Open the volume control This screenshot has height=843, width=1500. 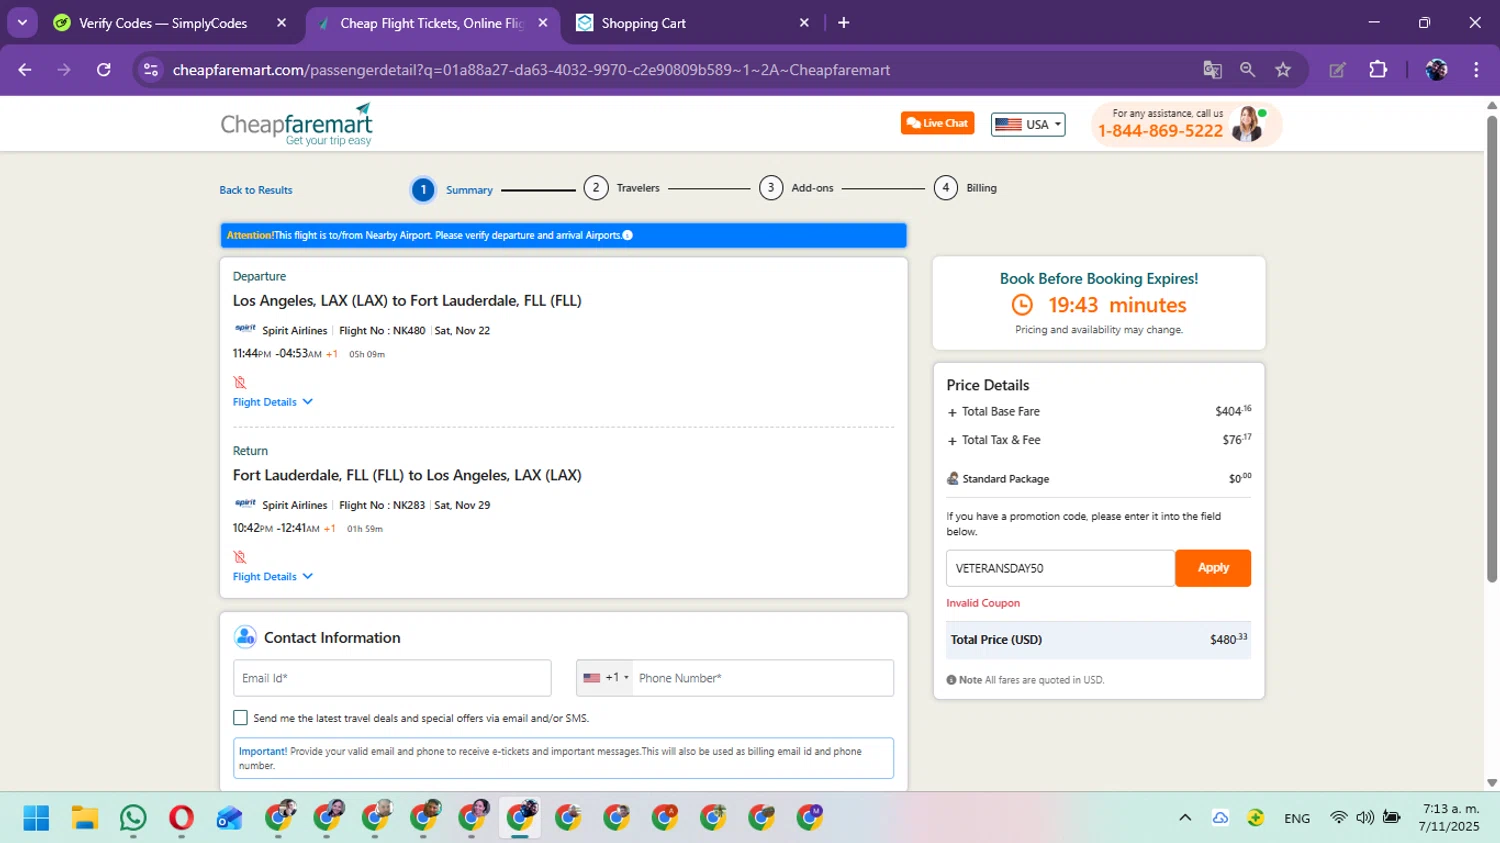(x=1365, y=818)
